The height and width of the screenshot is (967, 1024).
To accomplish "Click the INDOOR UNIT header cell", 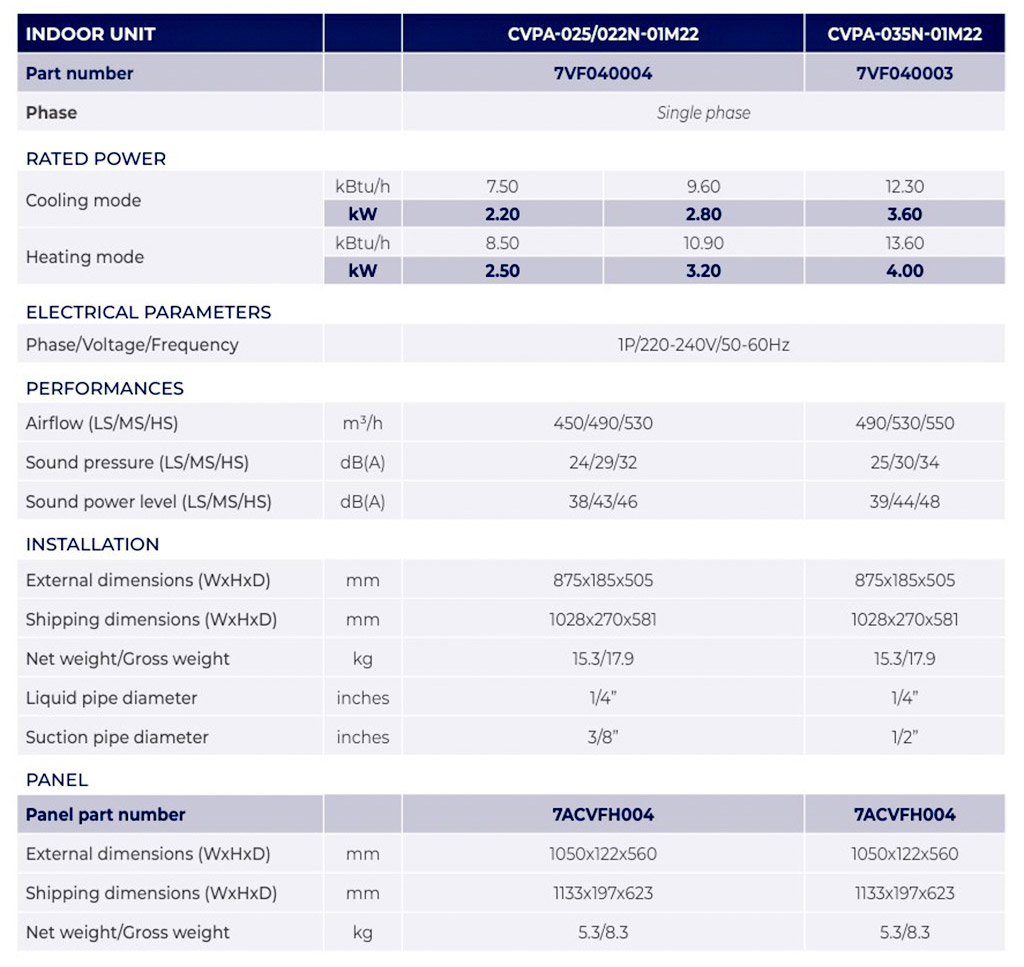I will coord(91,34).
